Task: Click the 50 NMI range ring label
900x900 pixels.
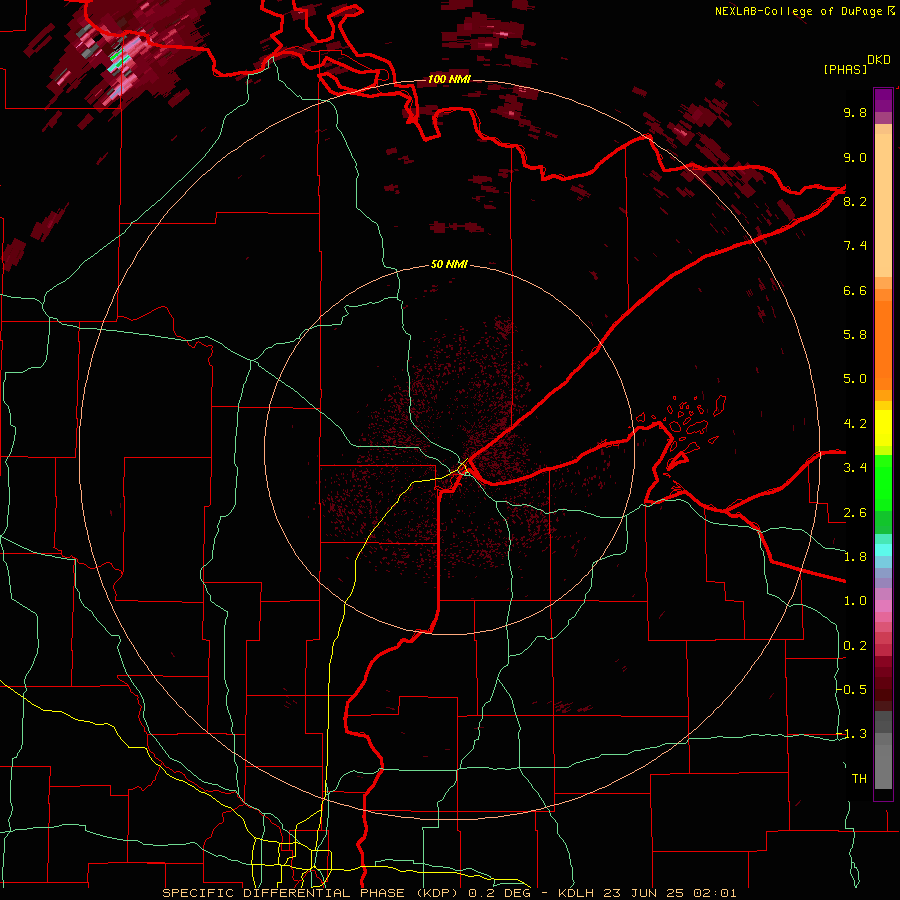Action: 449,265
